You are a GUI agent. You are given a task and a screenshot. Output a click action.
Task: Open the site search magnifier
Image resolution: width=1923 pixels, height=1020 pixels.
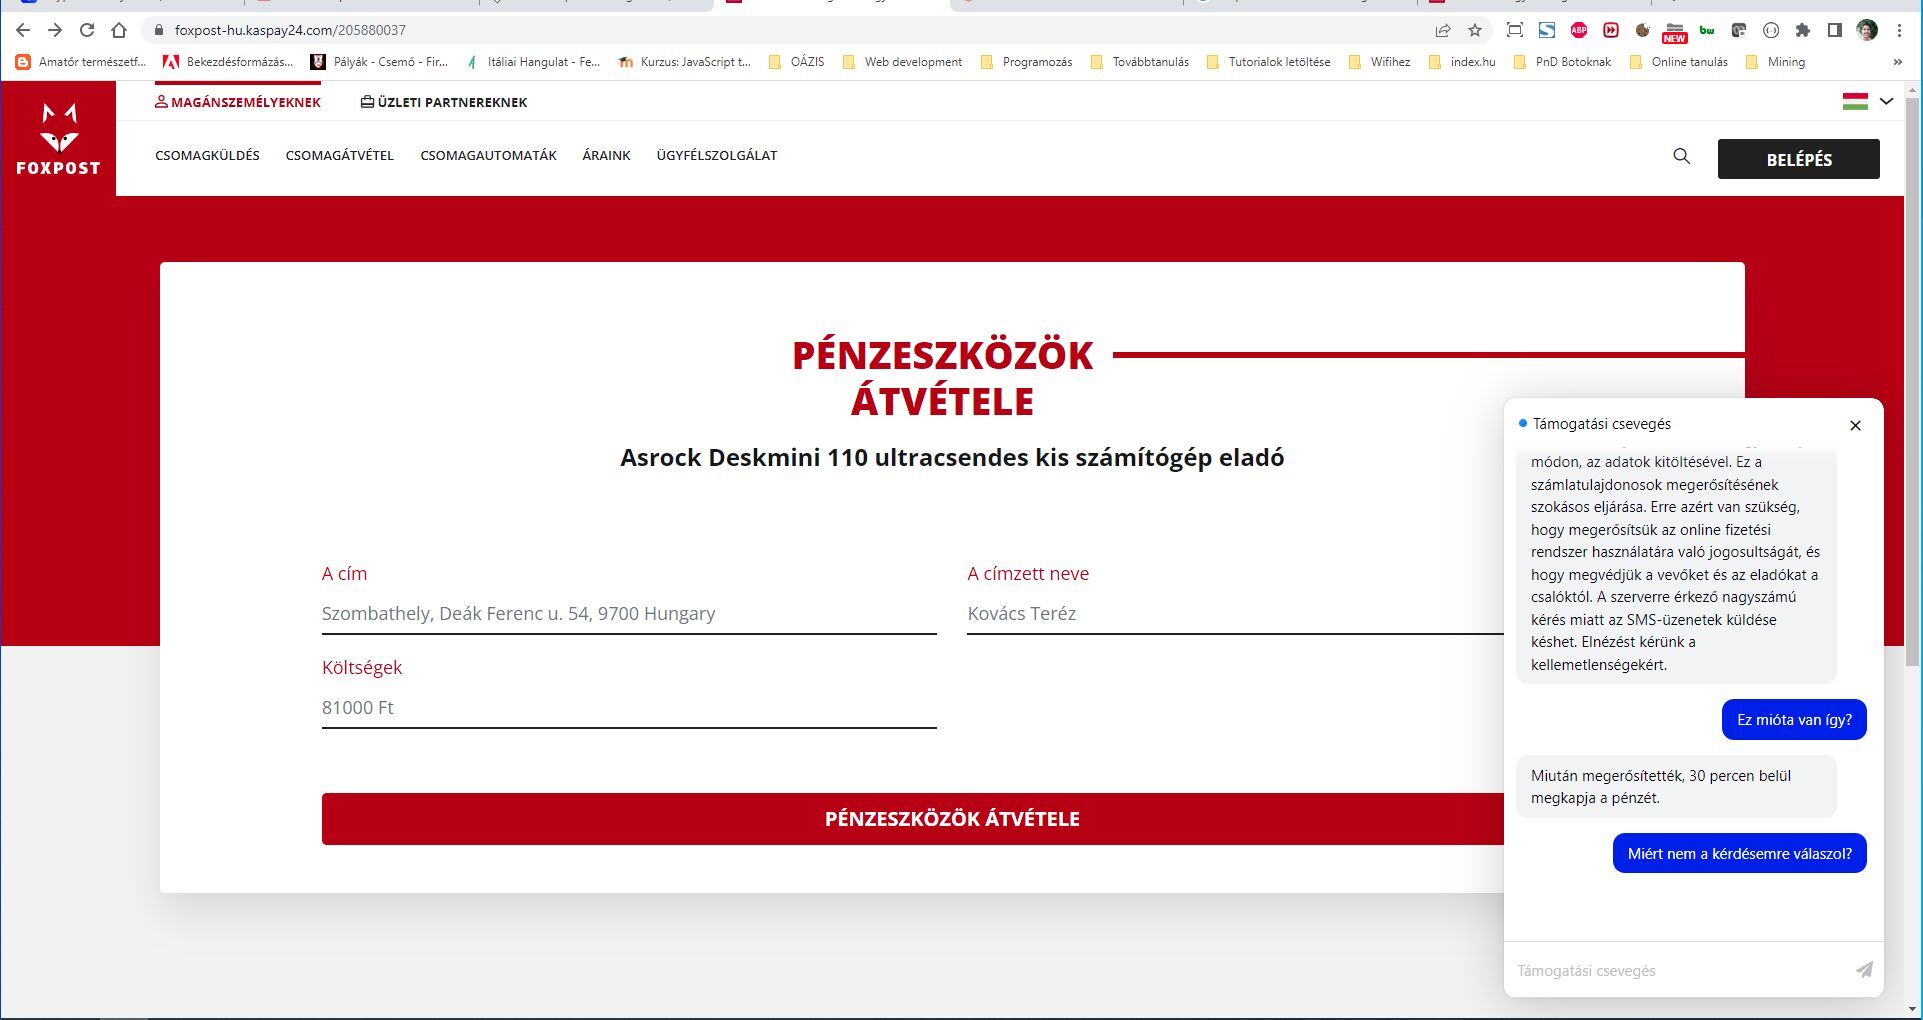click(x=1682, y=156)
